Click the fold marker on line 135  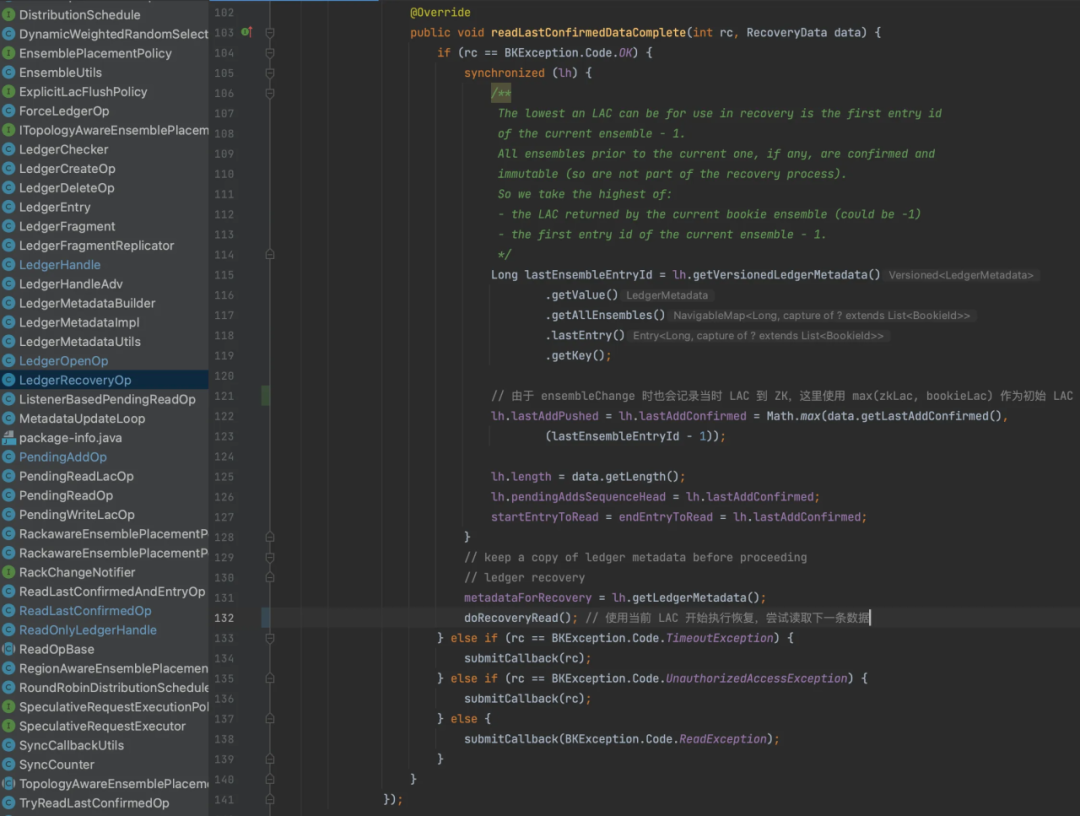pyautogui.click(x=270, y=678)
